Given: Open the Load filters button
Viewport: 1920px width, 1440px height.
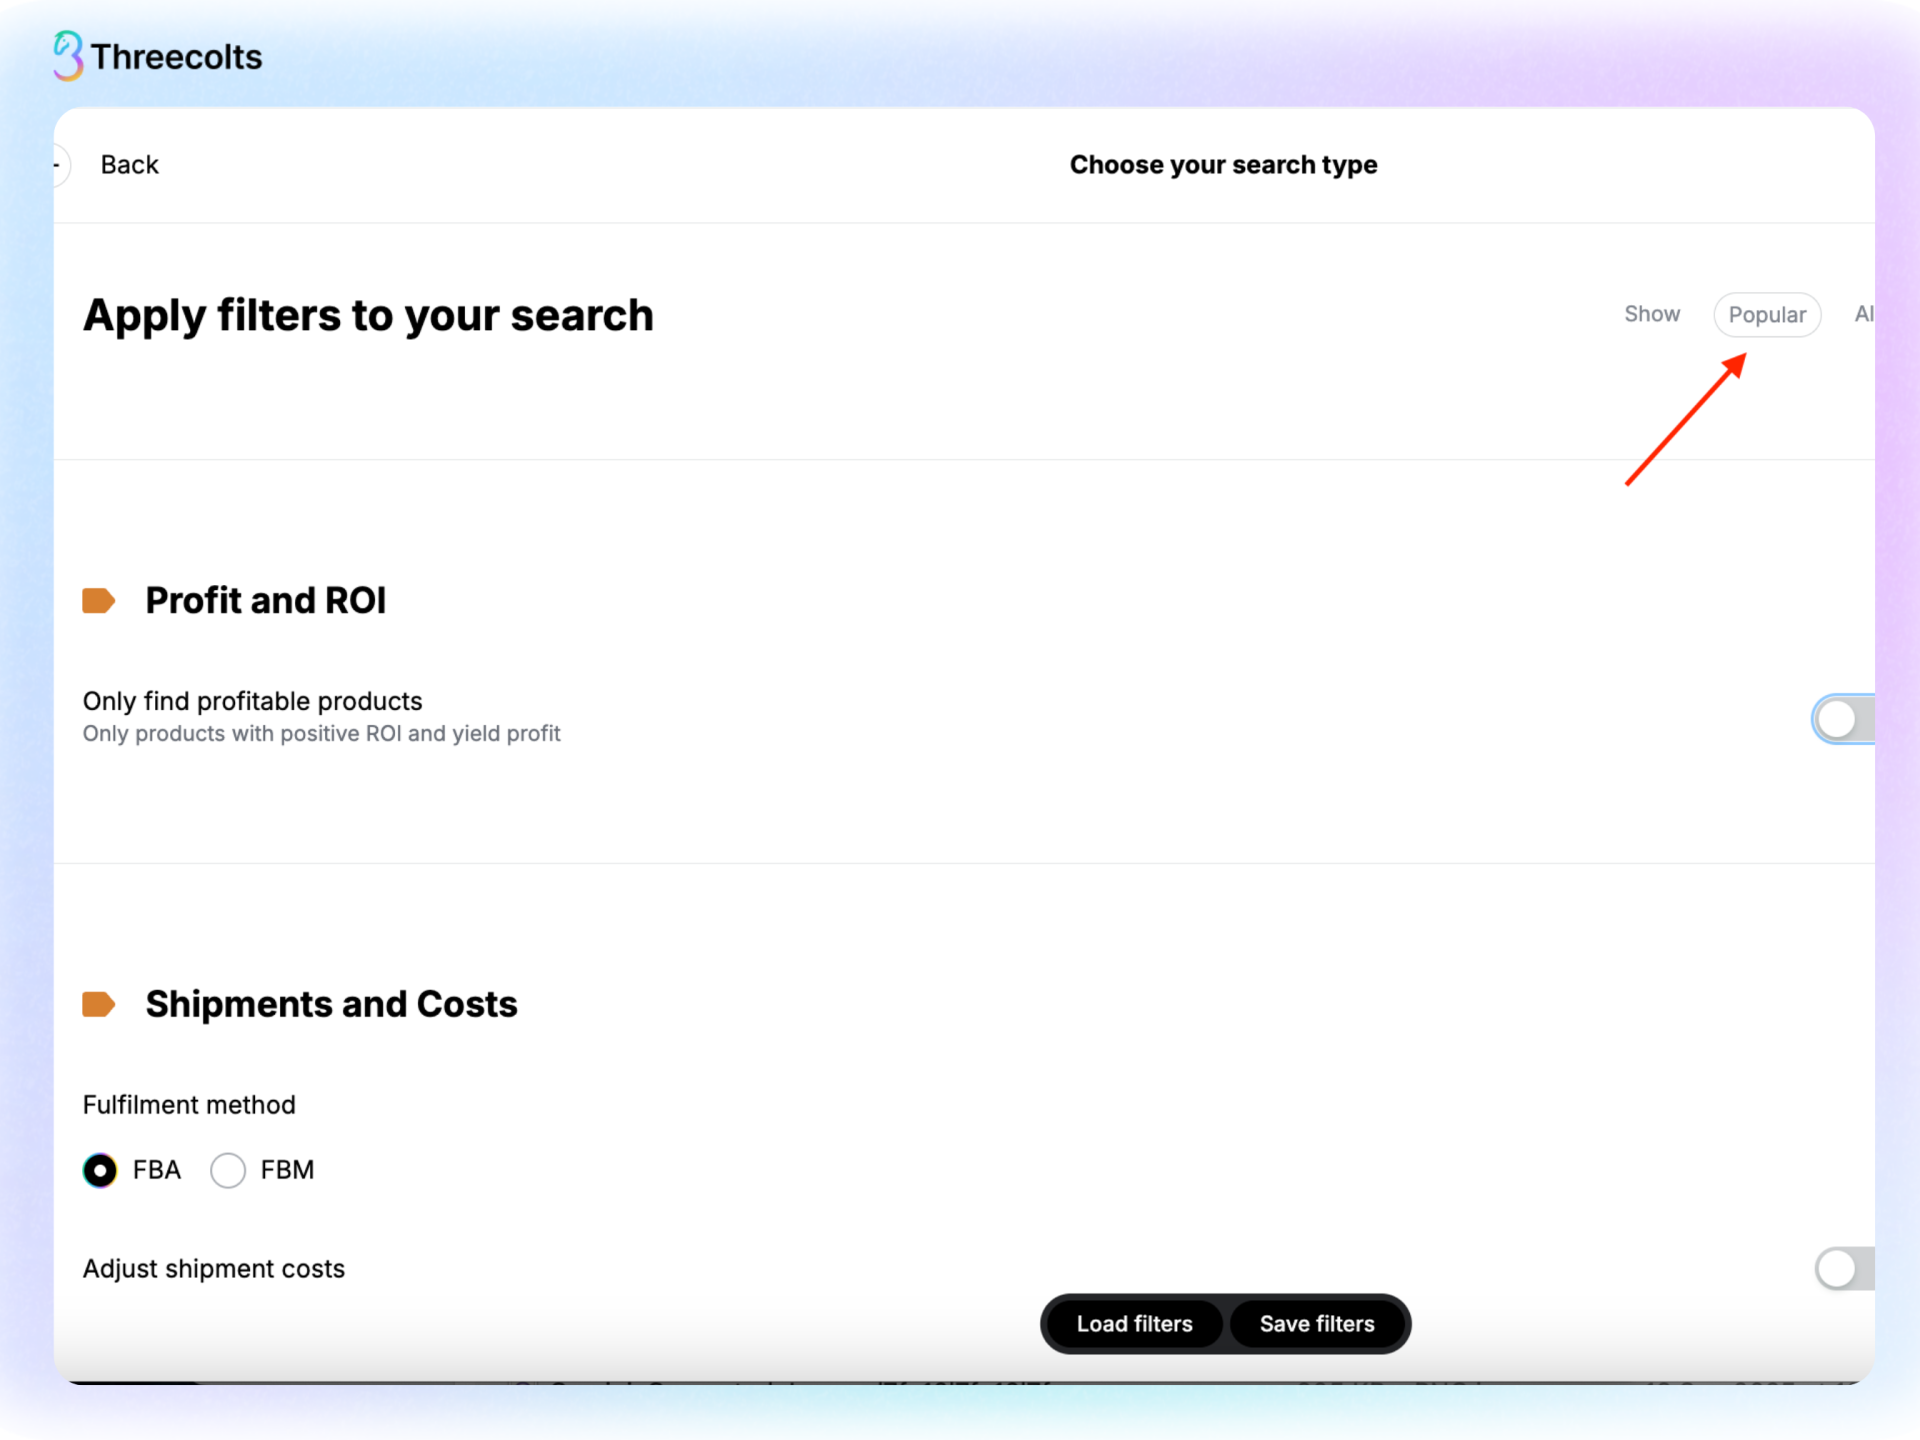Looking at the screenshot, I should pos(1134,1324).
